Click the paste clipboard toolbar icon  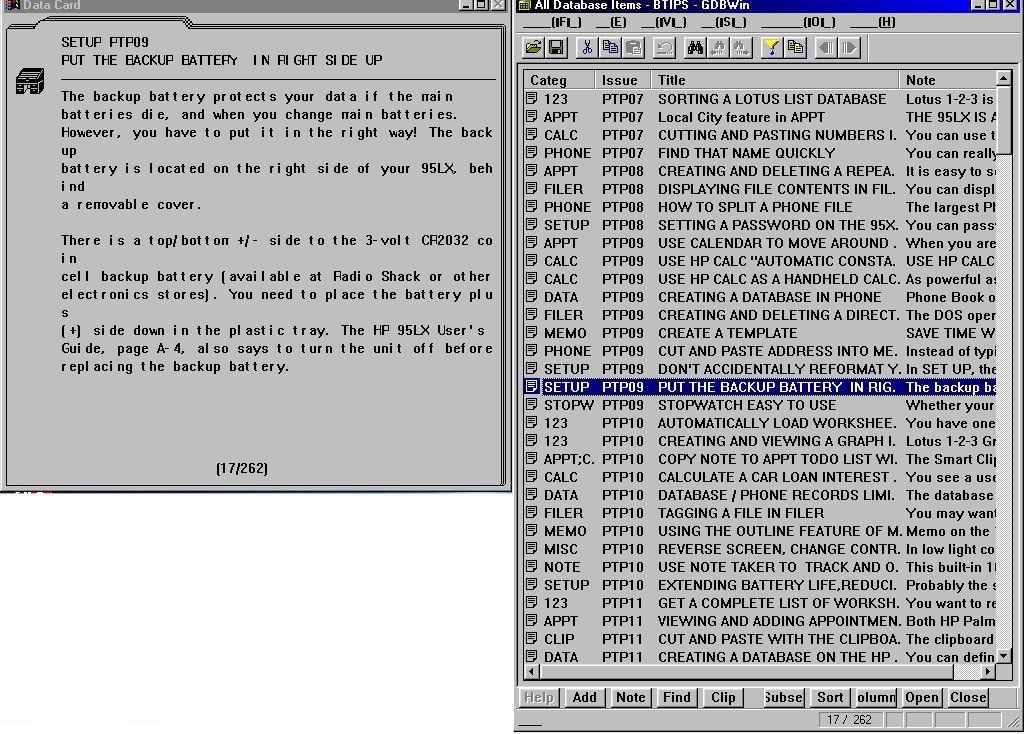(x=632, y=47)
